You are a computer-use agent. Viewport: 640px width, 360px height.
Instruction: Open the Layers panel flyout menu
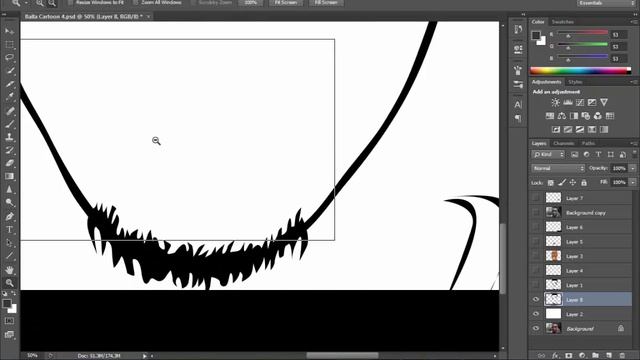coord(633,143)
